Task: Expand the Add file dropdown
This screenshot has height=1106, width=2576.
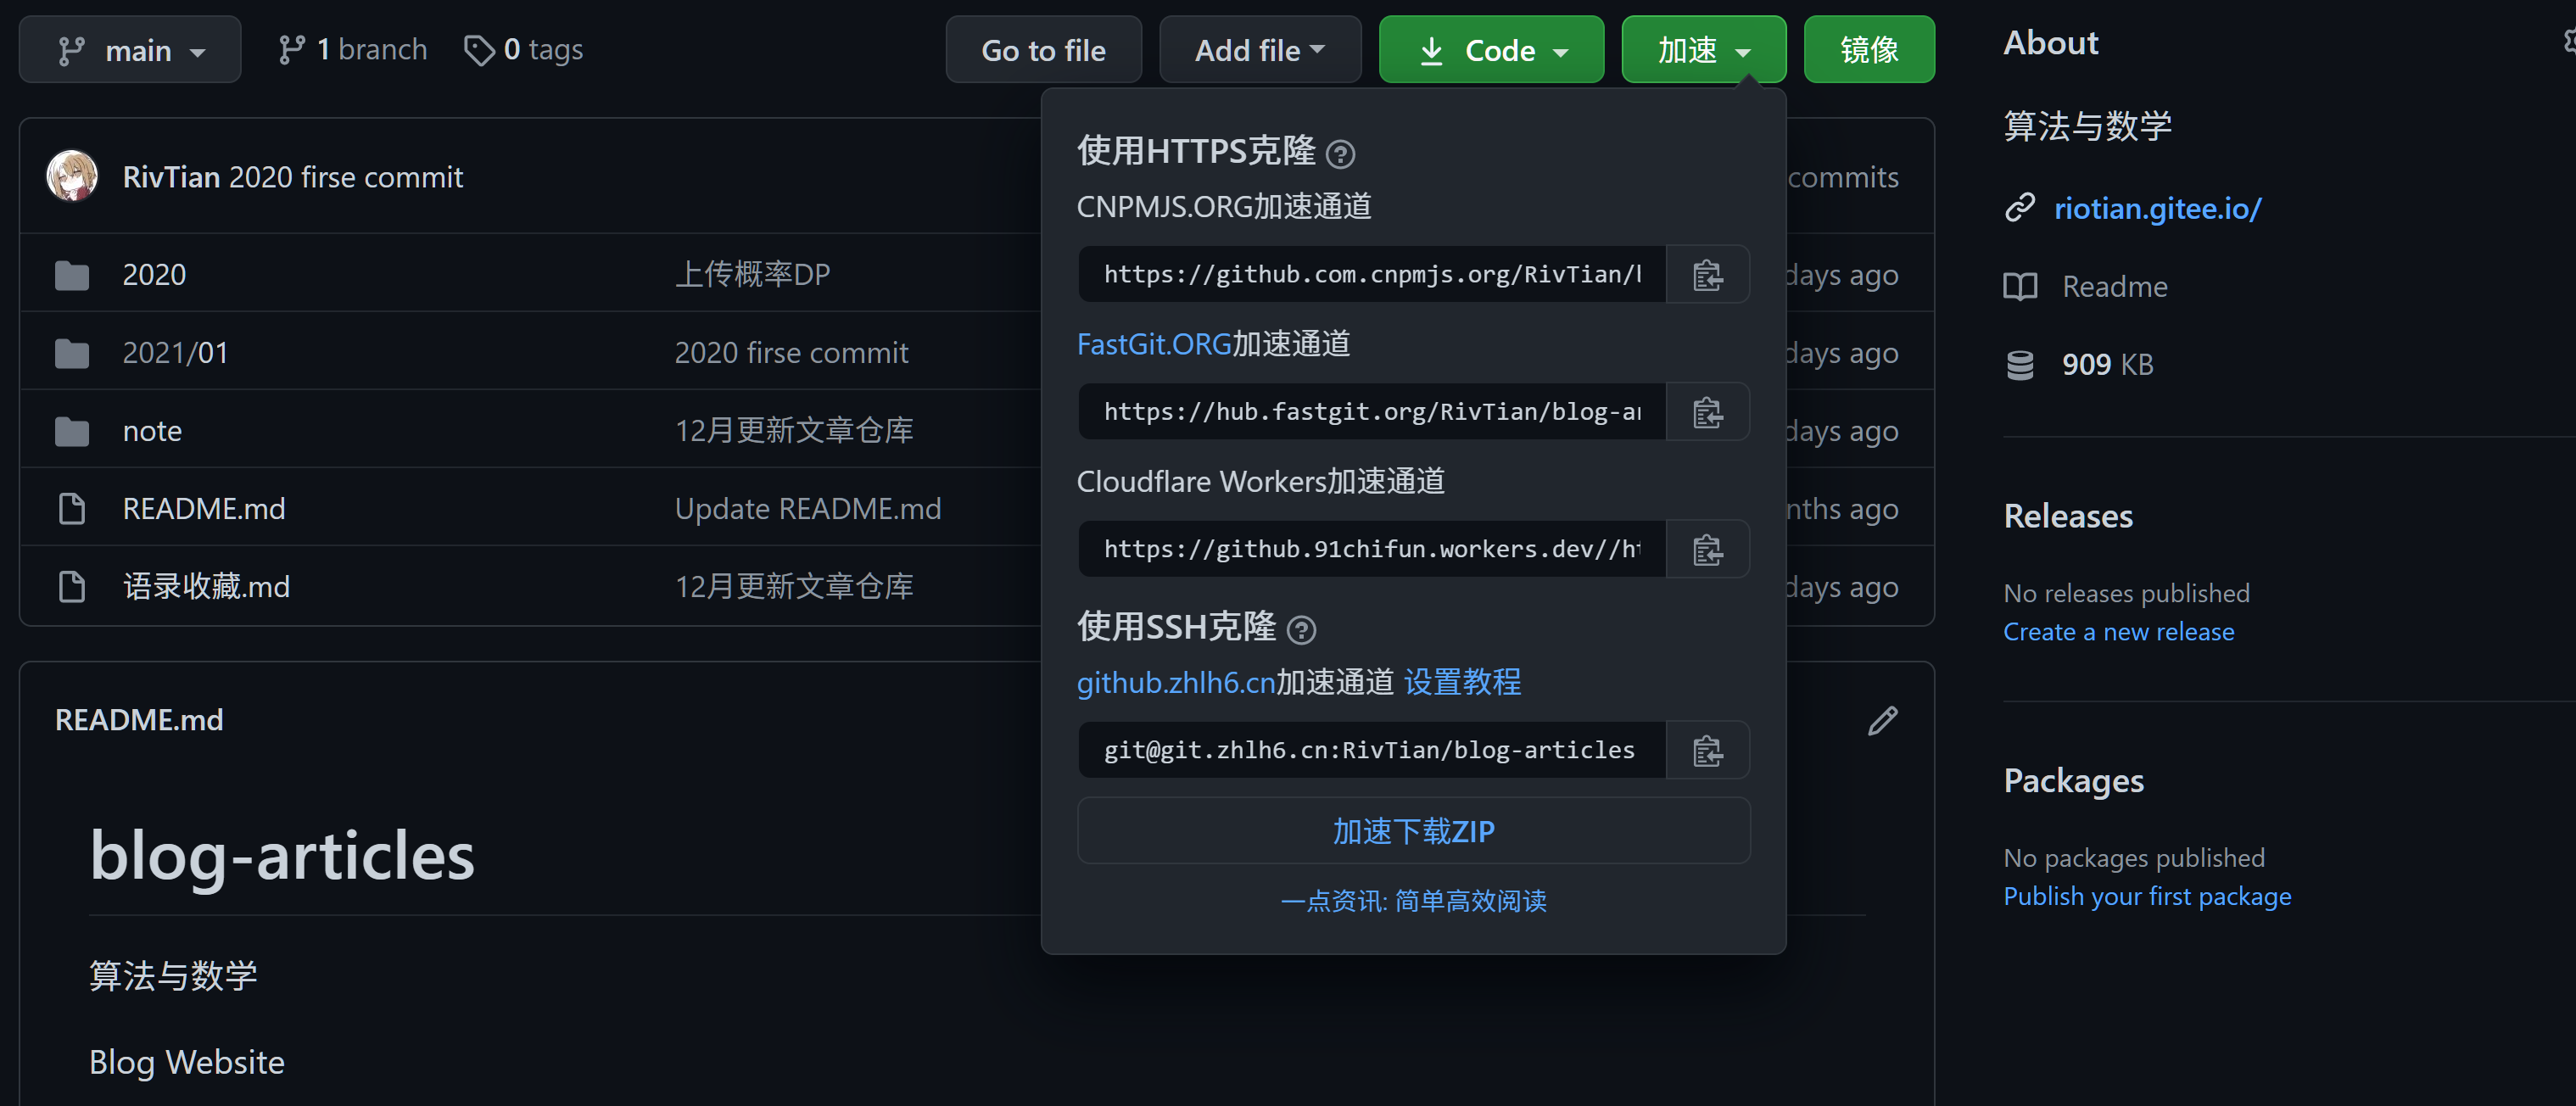Action: [x=1260, y=50]
